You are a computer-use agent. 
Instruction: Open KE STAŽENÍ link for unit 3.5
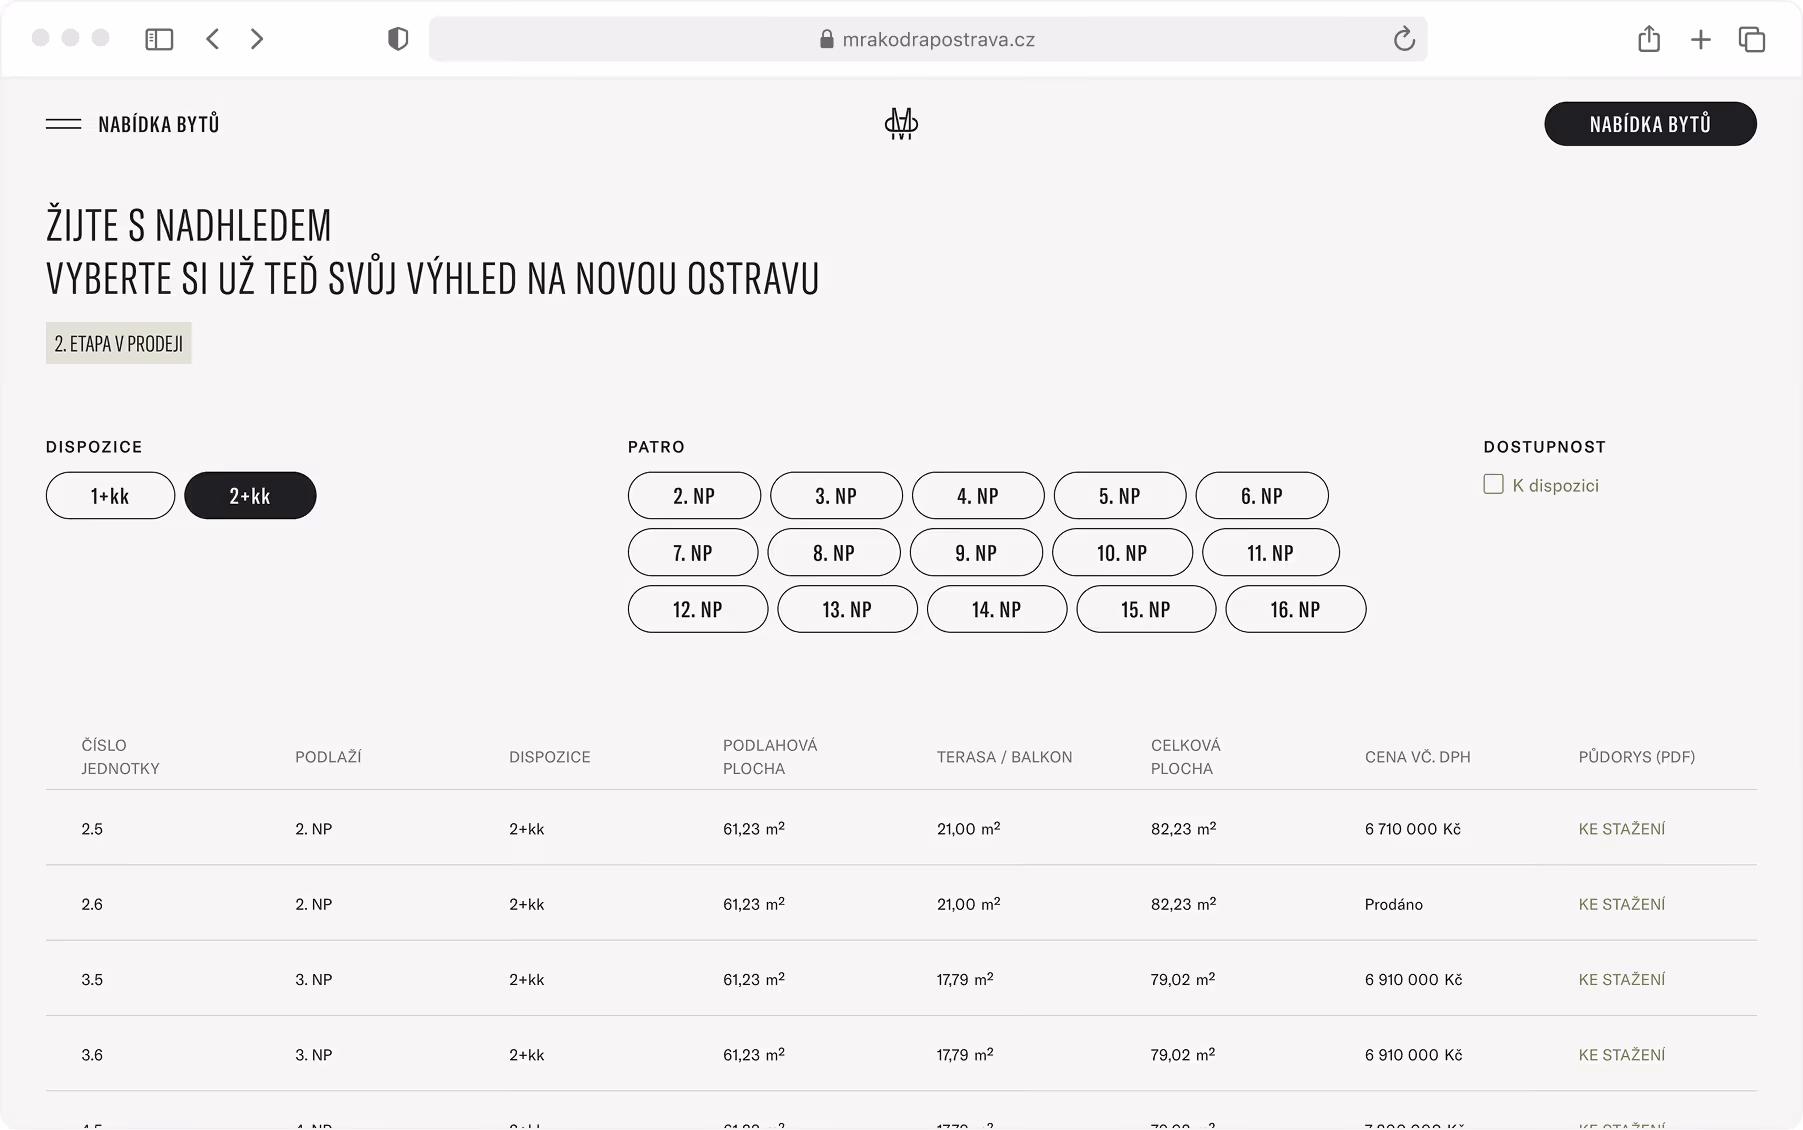1622,980
